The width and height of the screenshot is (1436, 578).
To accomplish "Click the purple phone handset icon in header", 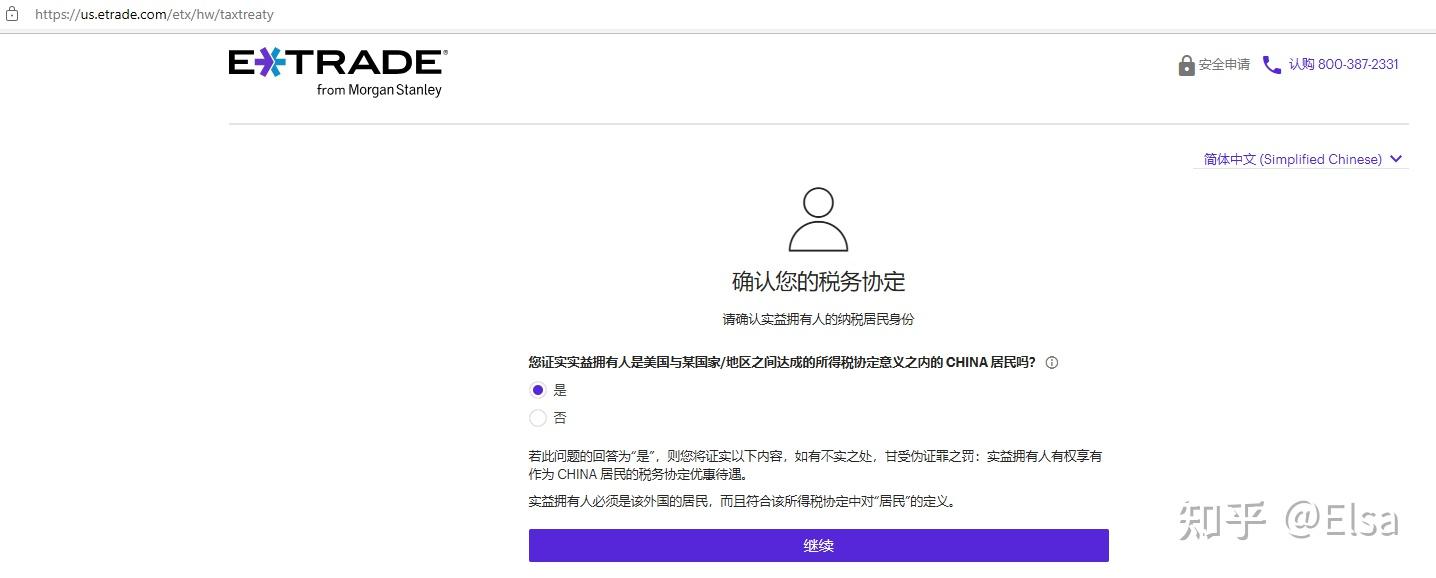I will click(1271, 64).
